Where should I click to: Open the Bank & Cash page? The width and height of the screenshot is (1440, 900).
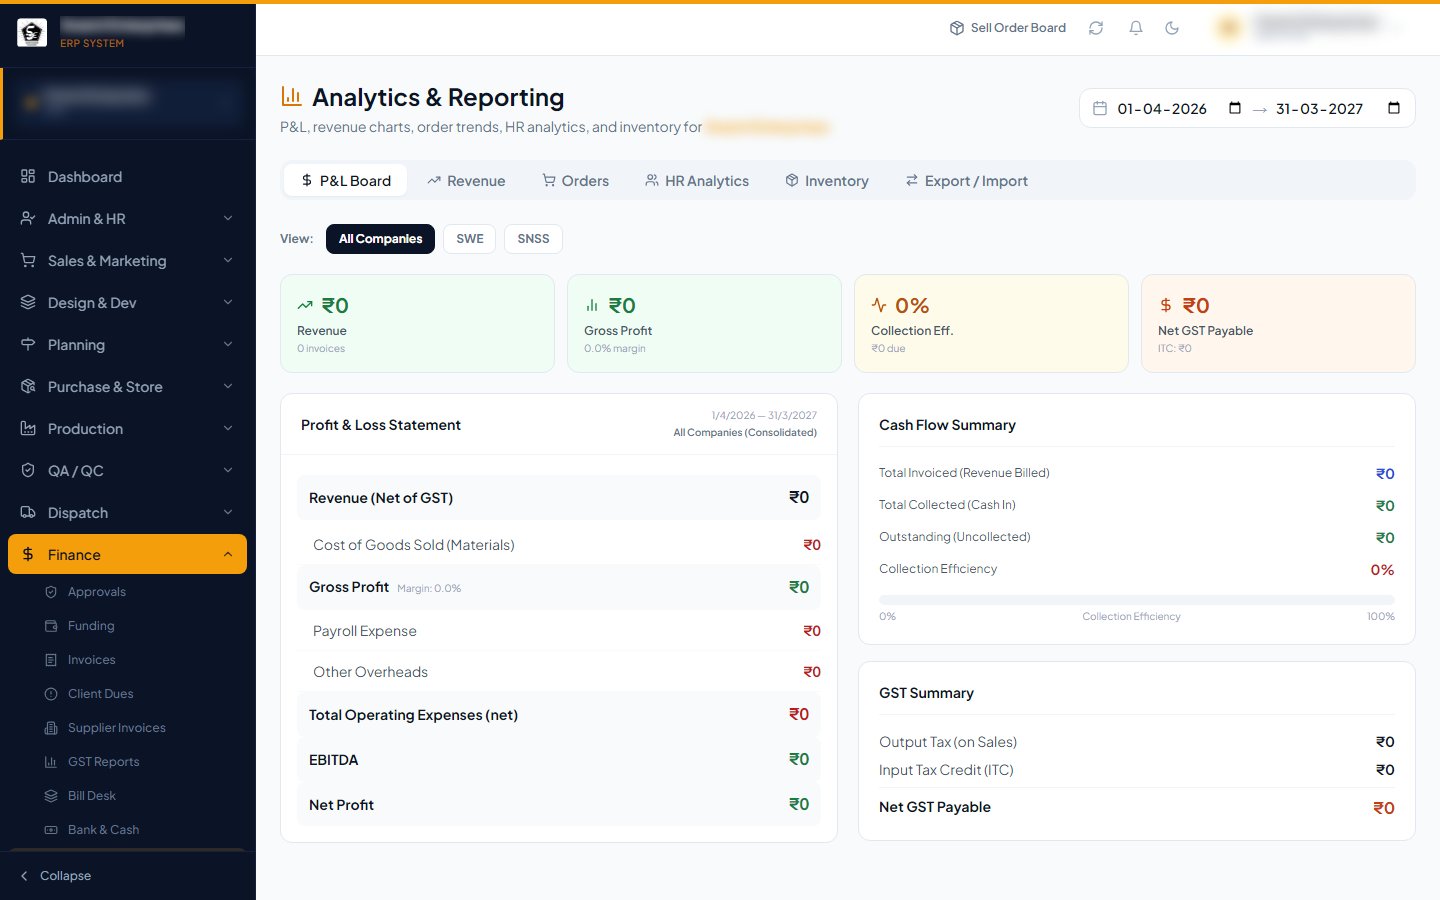tap(103, 830)
